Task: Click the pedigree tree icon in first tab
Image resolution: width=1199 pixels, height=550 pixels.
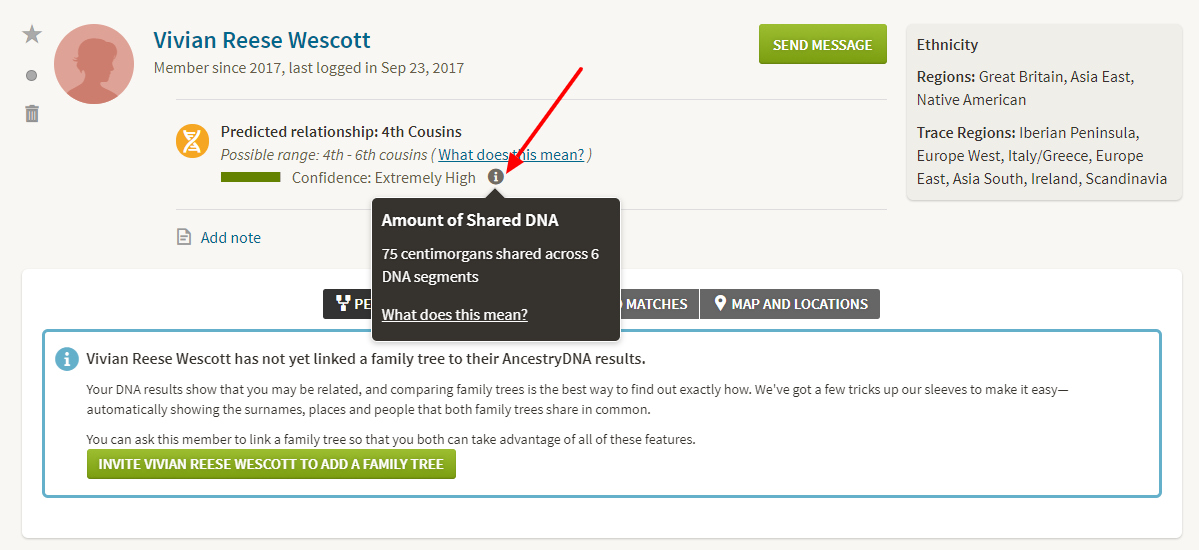Action: [x=343, y=304]
